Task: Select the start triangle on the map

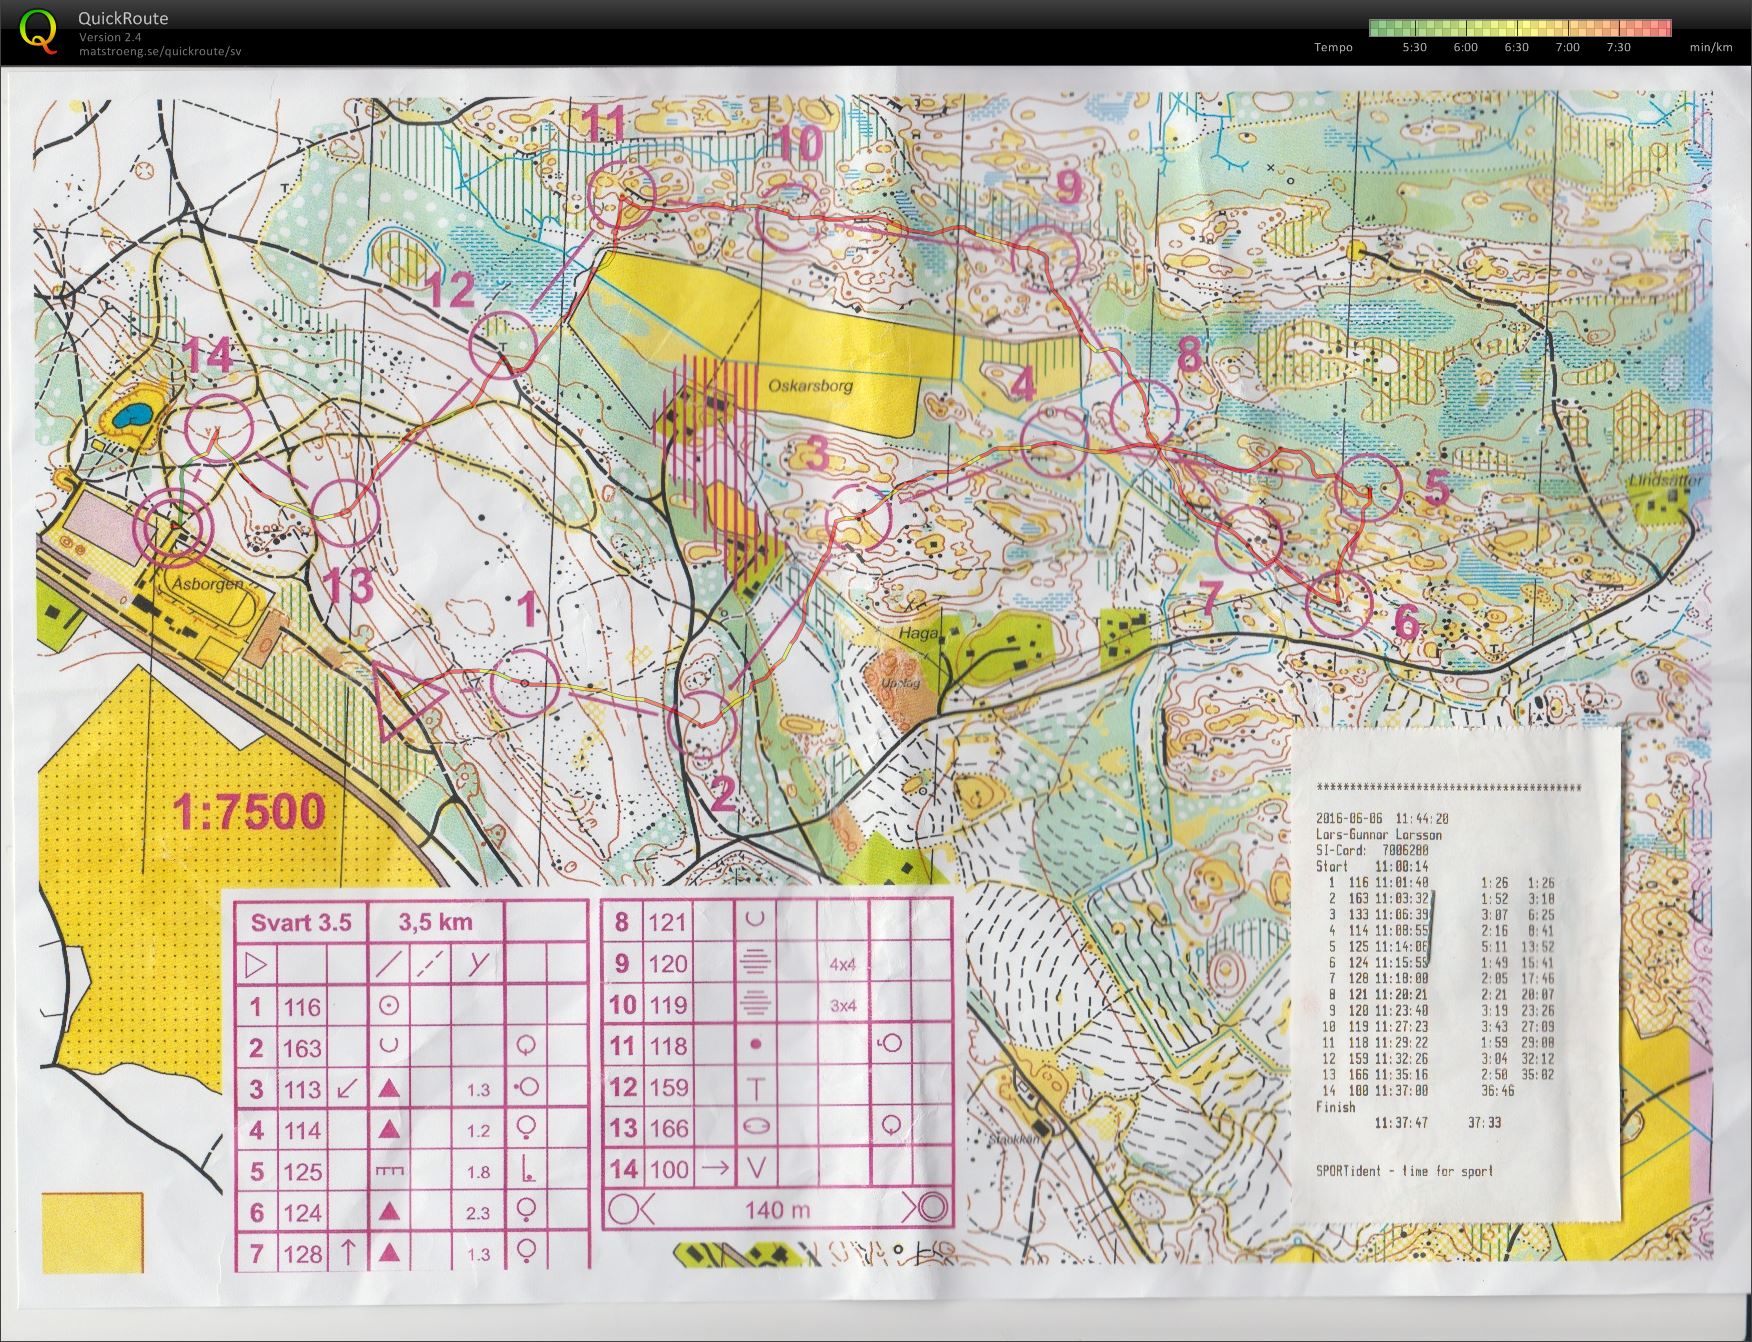Action: click(408, 702)
